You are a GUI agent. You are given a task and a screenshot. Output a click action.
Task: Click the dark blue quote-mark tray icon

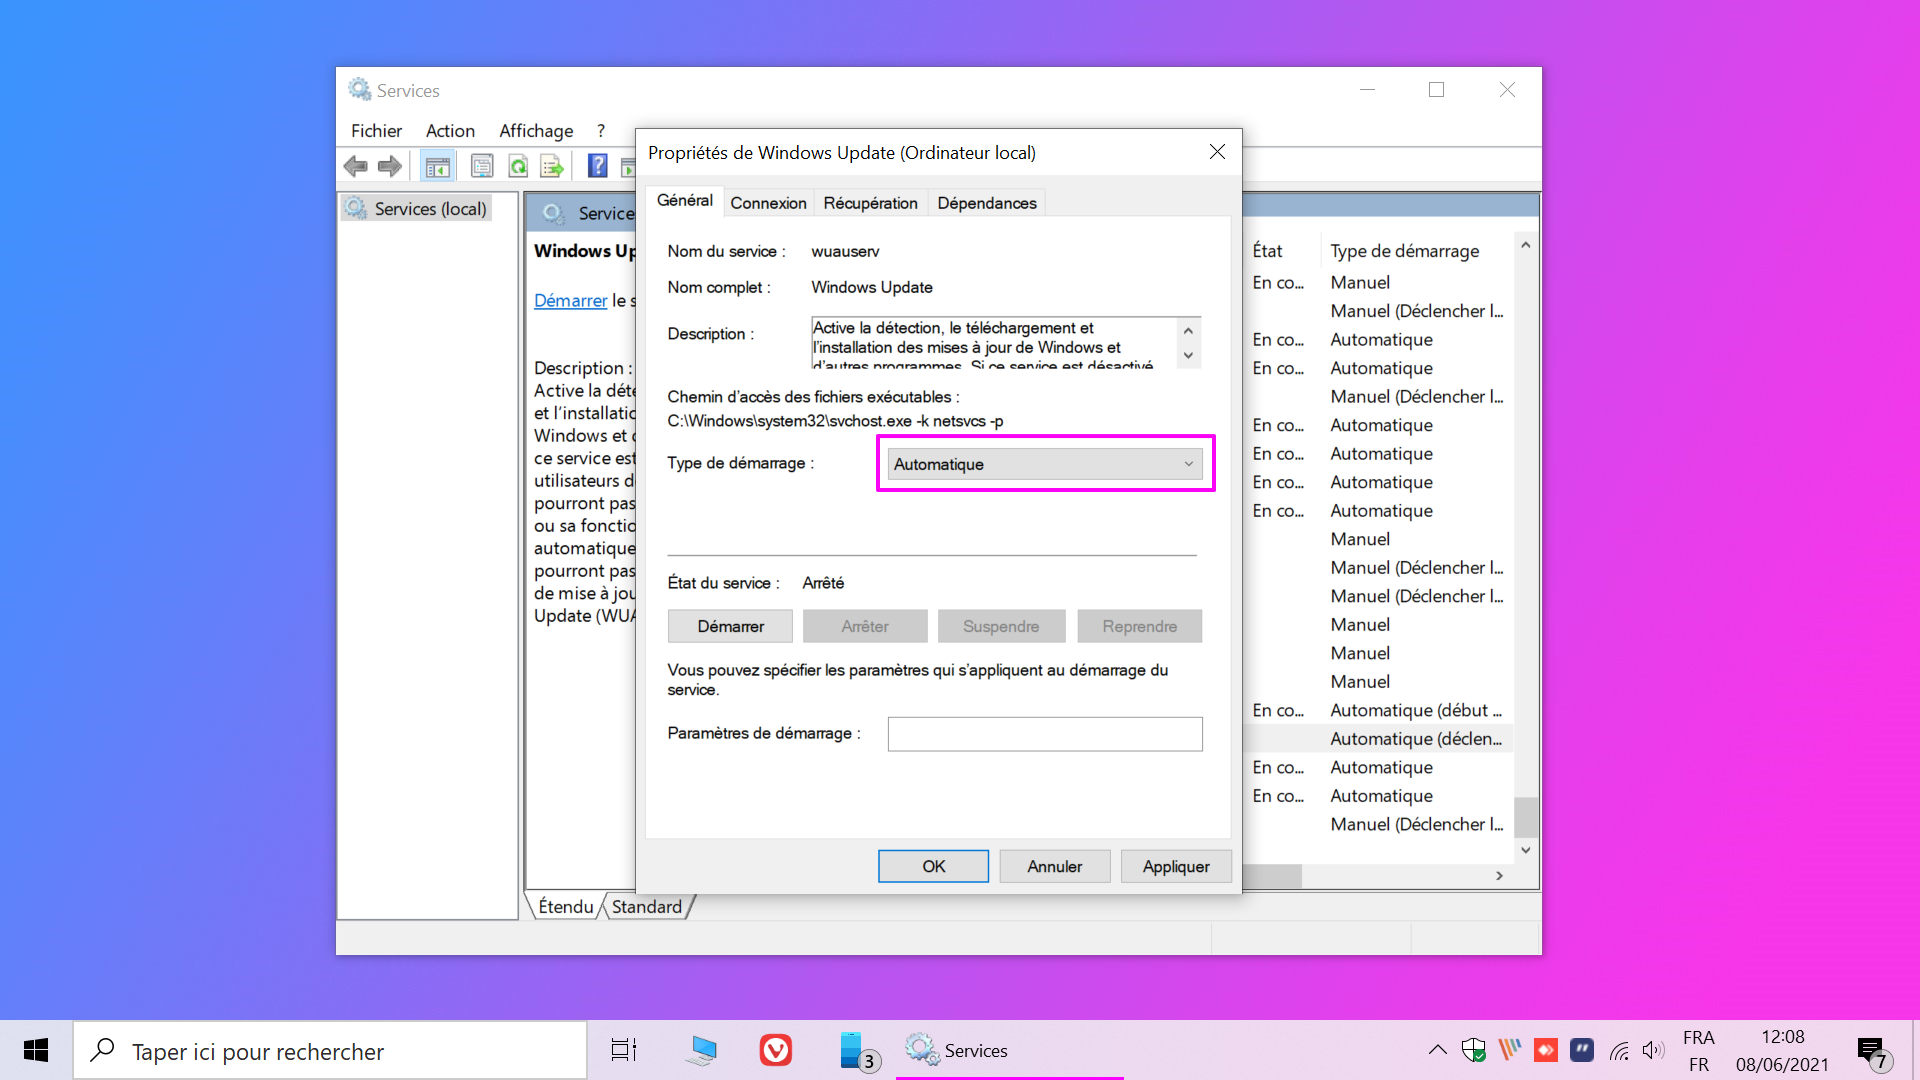[x=1582, y=1050]
